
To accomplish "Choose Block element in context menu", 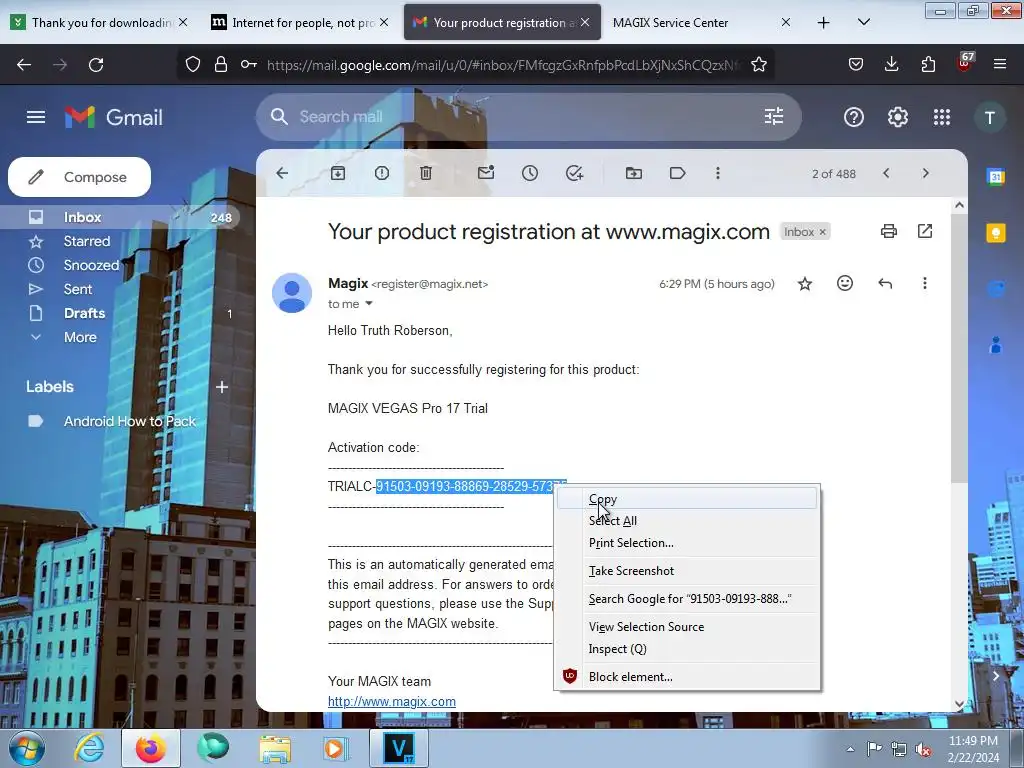I will coord(686,677).
